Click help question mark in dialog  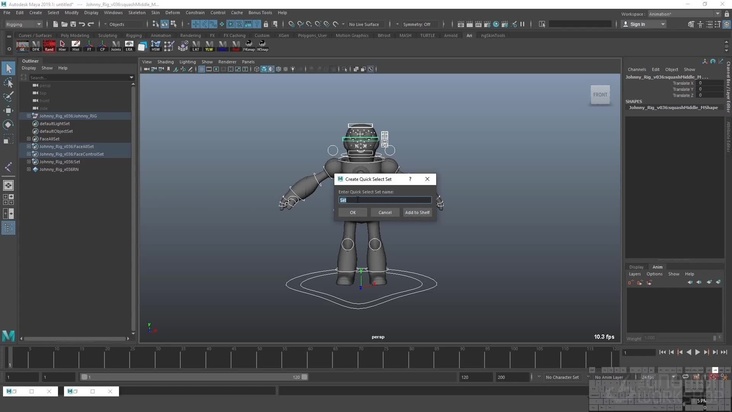[410, 179]
